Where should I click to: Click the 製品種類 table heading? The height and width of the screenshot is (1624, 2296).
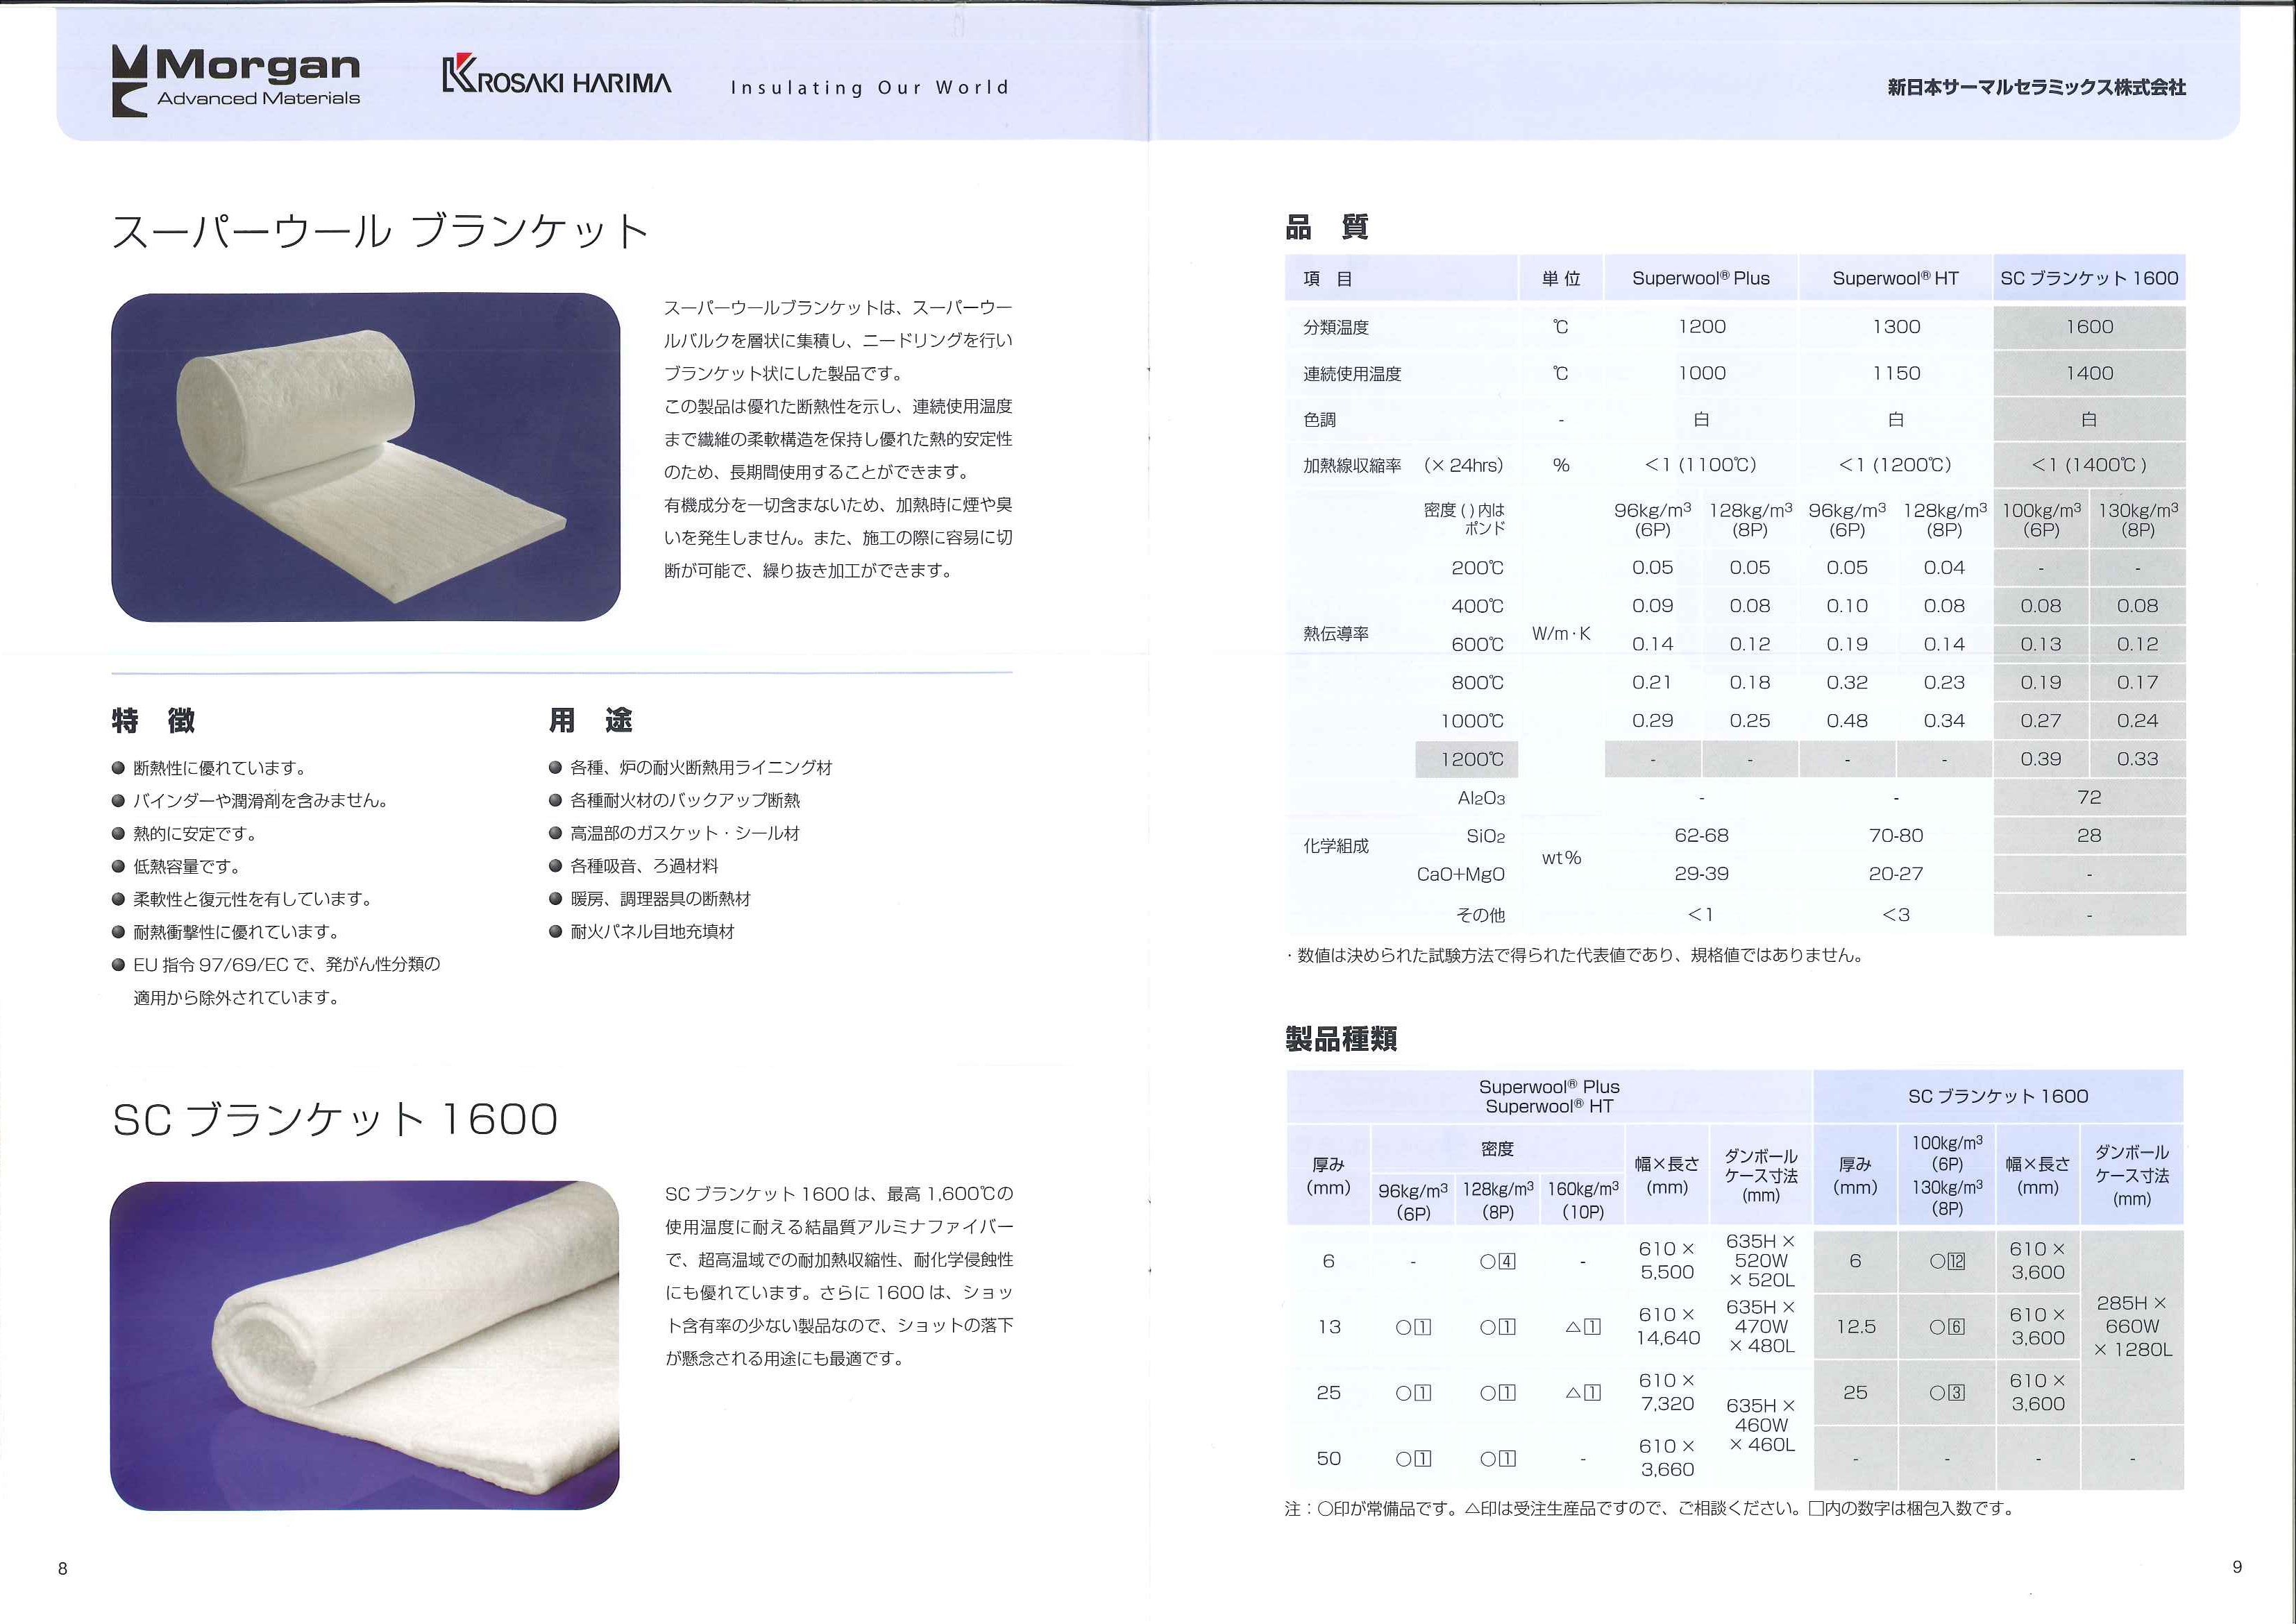1341,1040
